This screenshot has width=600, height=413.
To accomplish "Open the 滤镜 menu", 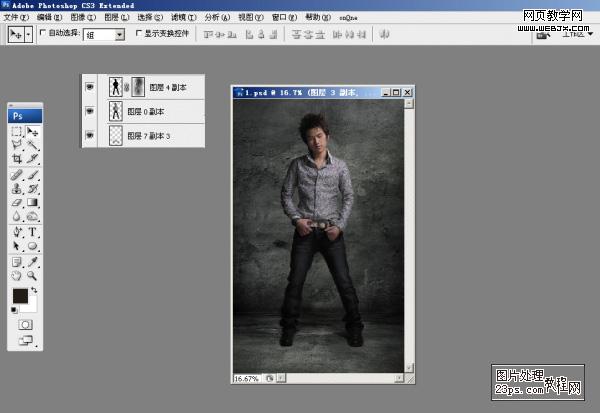I will [x=179, y=17].
